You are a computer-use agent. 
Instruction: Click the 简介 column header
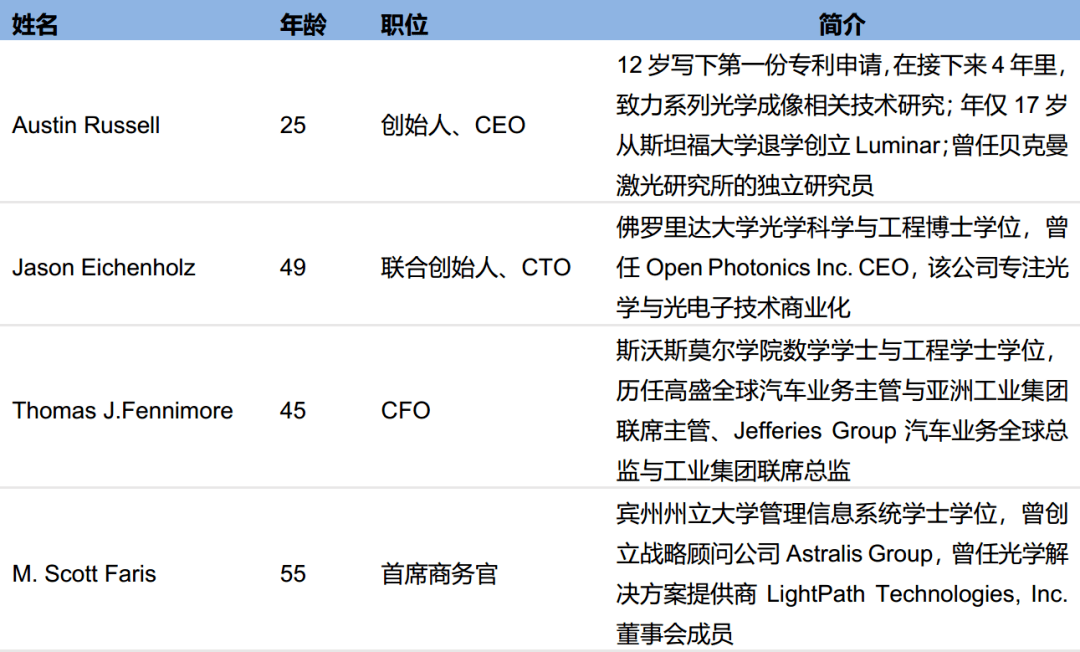[842, 25]
